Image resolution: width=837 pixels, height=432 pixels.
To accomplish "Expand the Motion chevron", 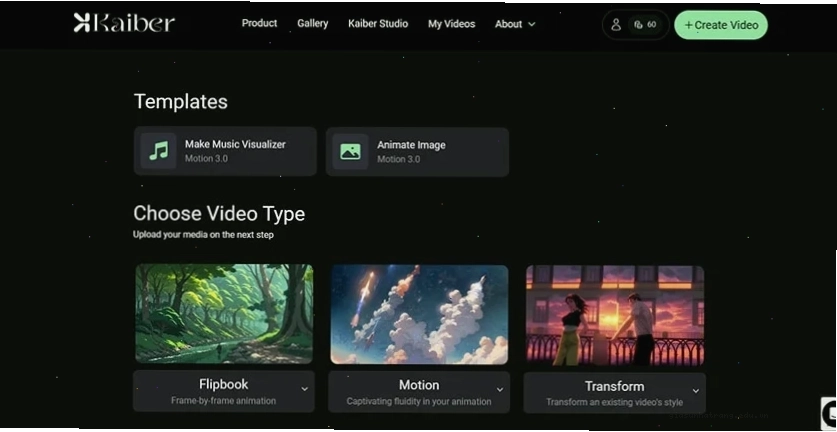I will tap(500, 390).
